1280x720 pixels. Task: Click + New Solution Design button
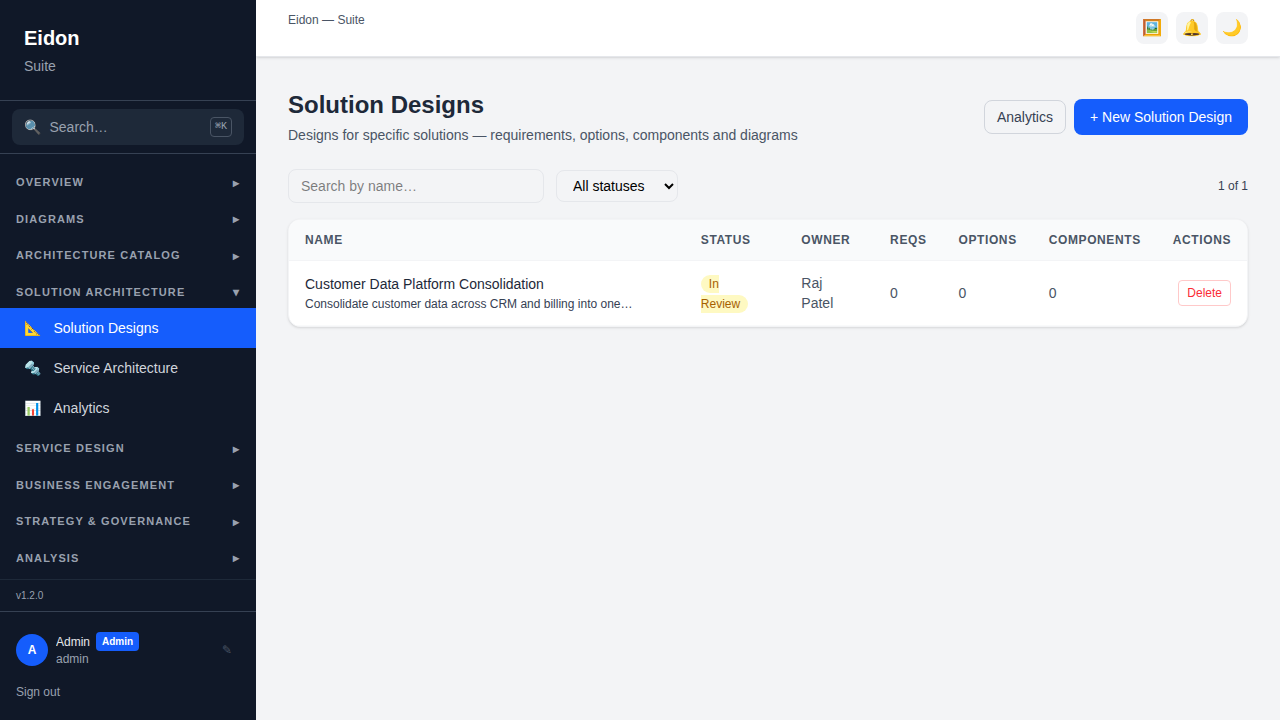click(x=1161, y=117)
